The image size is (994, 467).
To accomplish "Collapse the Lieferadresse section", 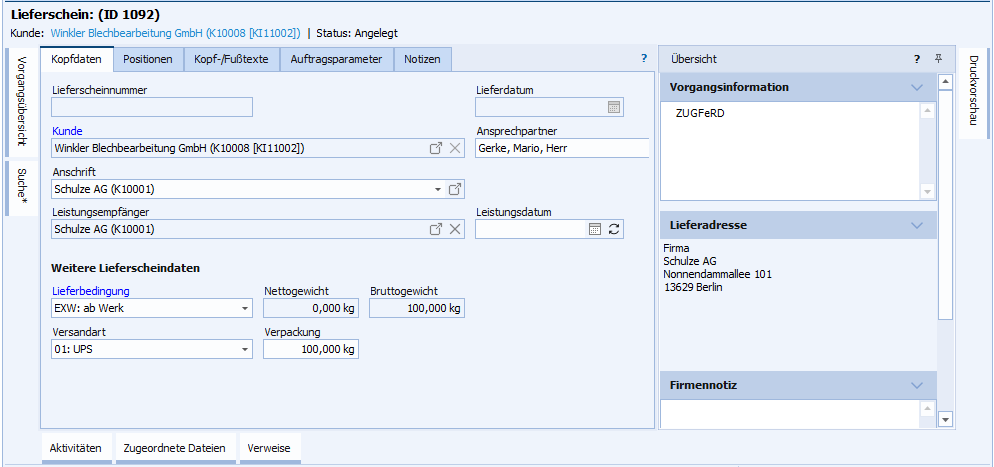I will coord(917,225).
